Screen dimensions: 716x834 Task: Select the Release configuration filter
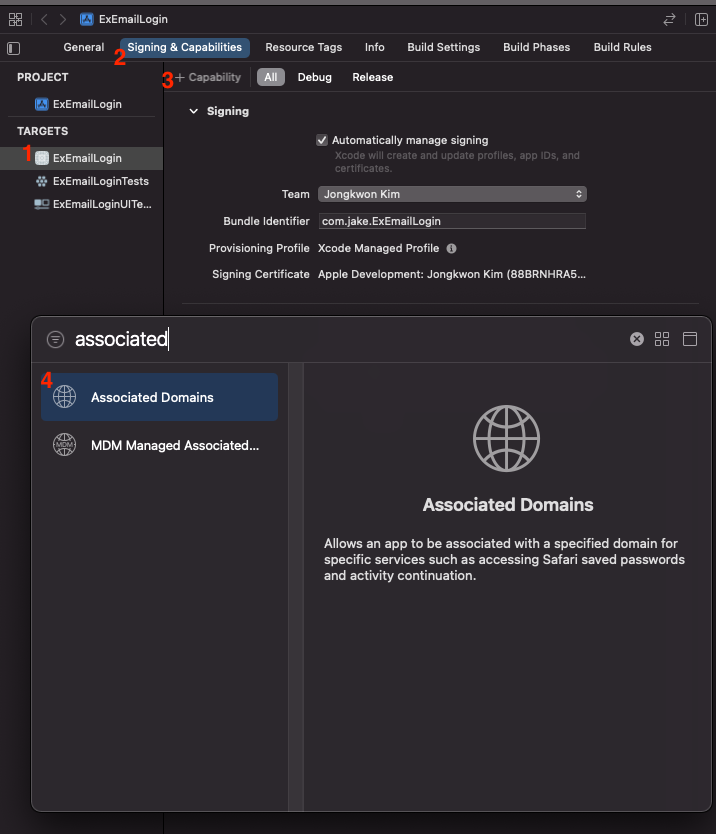372,77
